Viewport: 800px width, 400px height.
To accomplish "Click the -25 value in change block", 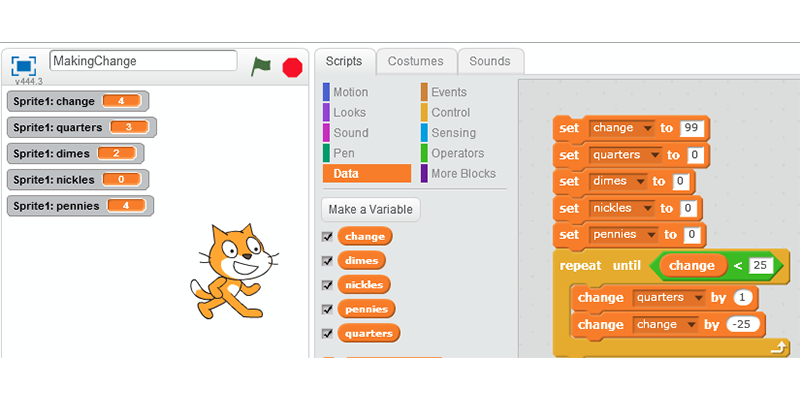I will point(742,325).
